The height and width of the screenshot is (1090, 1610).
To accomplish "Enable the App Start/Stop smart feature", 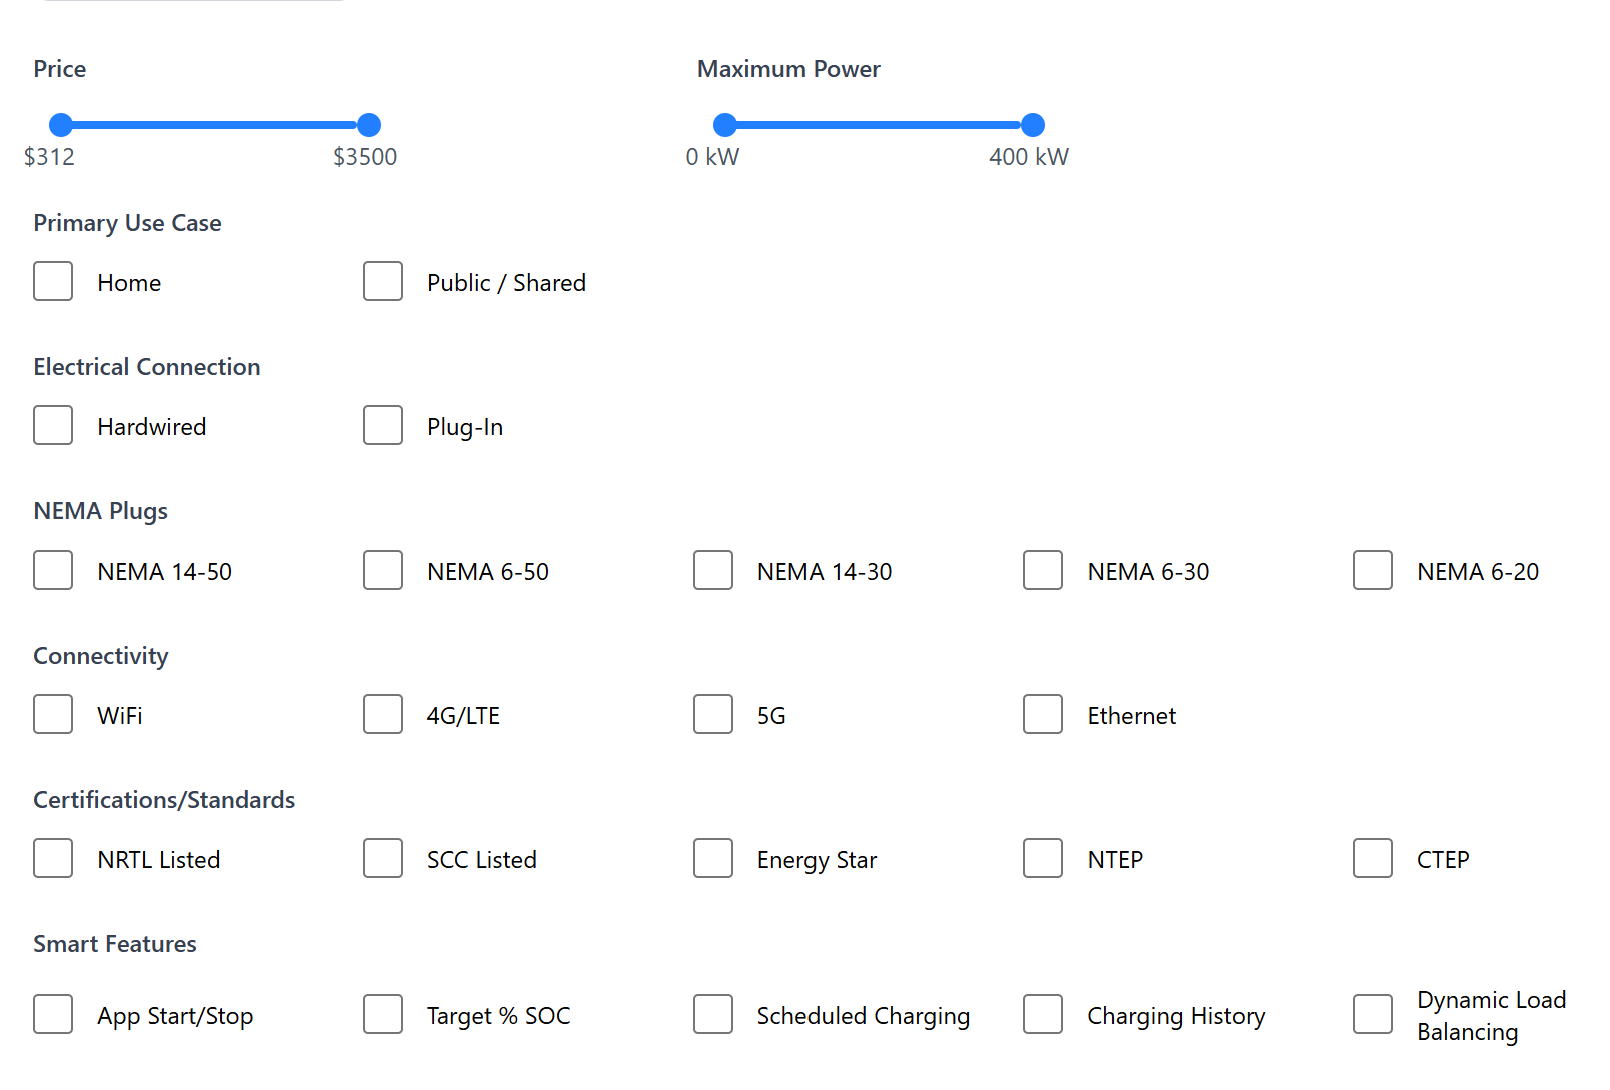I will tap(53, 1014).
